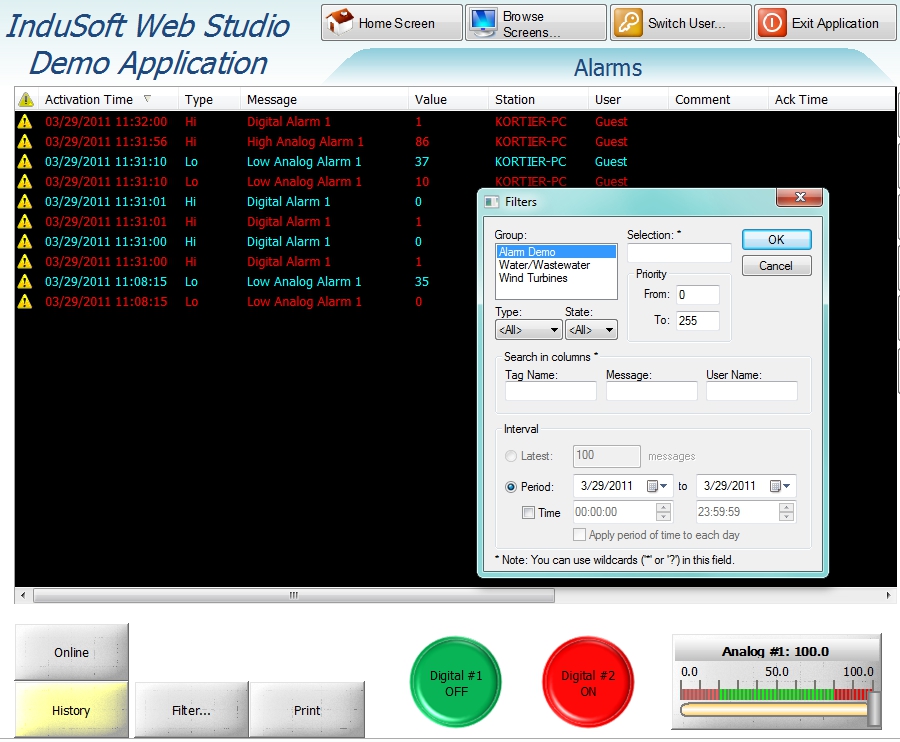
Task: Click the monitor icon on Browse Screens
Action: (x=483, y=23)
